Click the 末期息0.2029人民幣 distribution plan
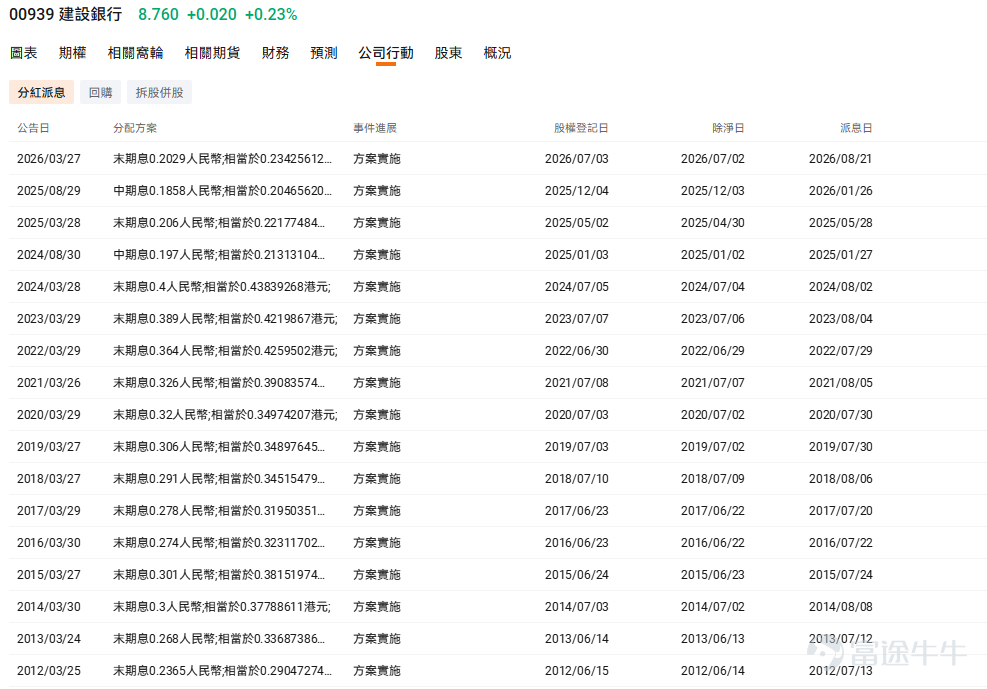 click(x=222, y=159)
